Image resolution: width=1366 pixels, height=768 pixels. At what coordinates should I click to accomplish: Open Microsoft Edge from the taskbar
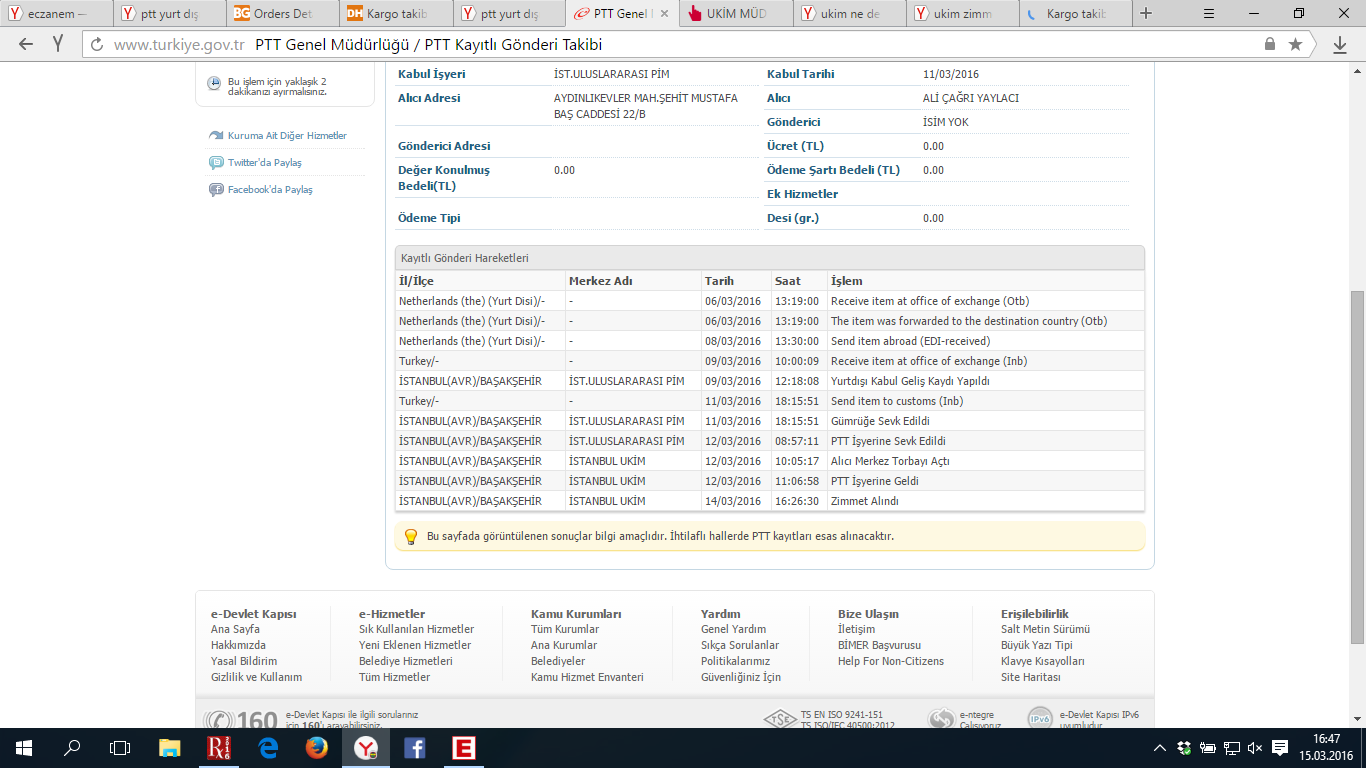pos(268,747)
